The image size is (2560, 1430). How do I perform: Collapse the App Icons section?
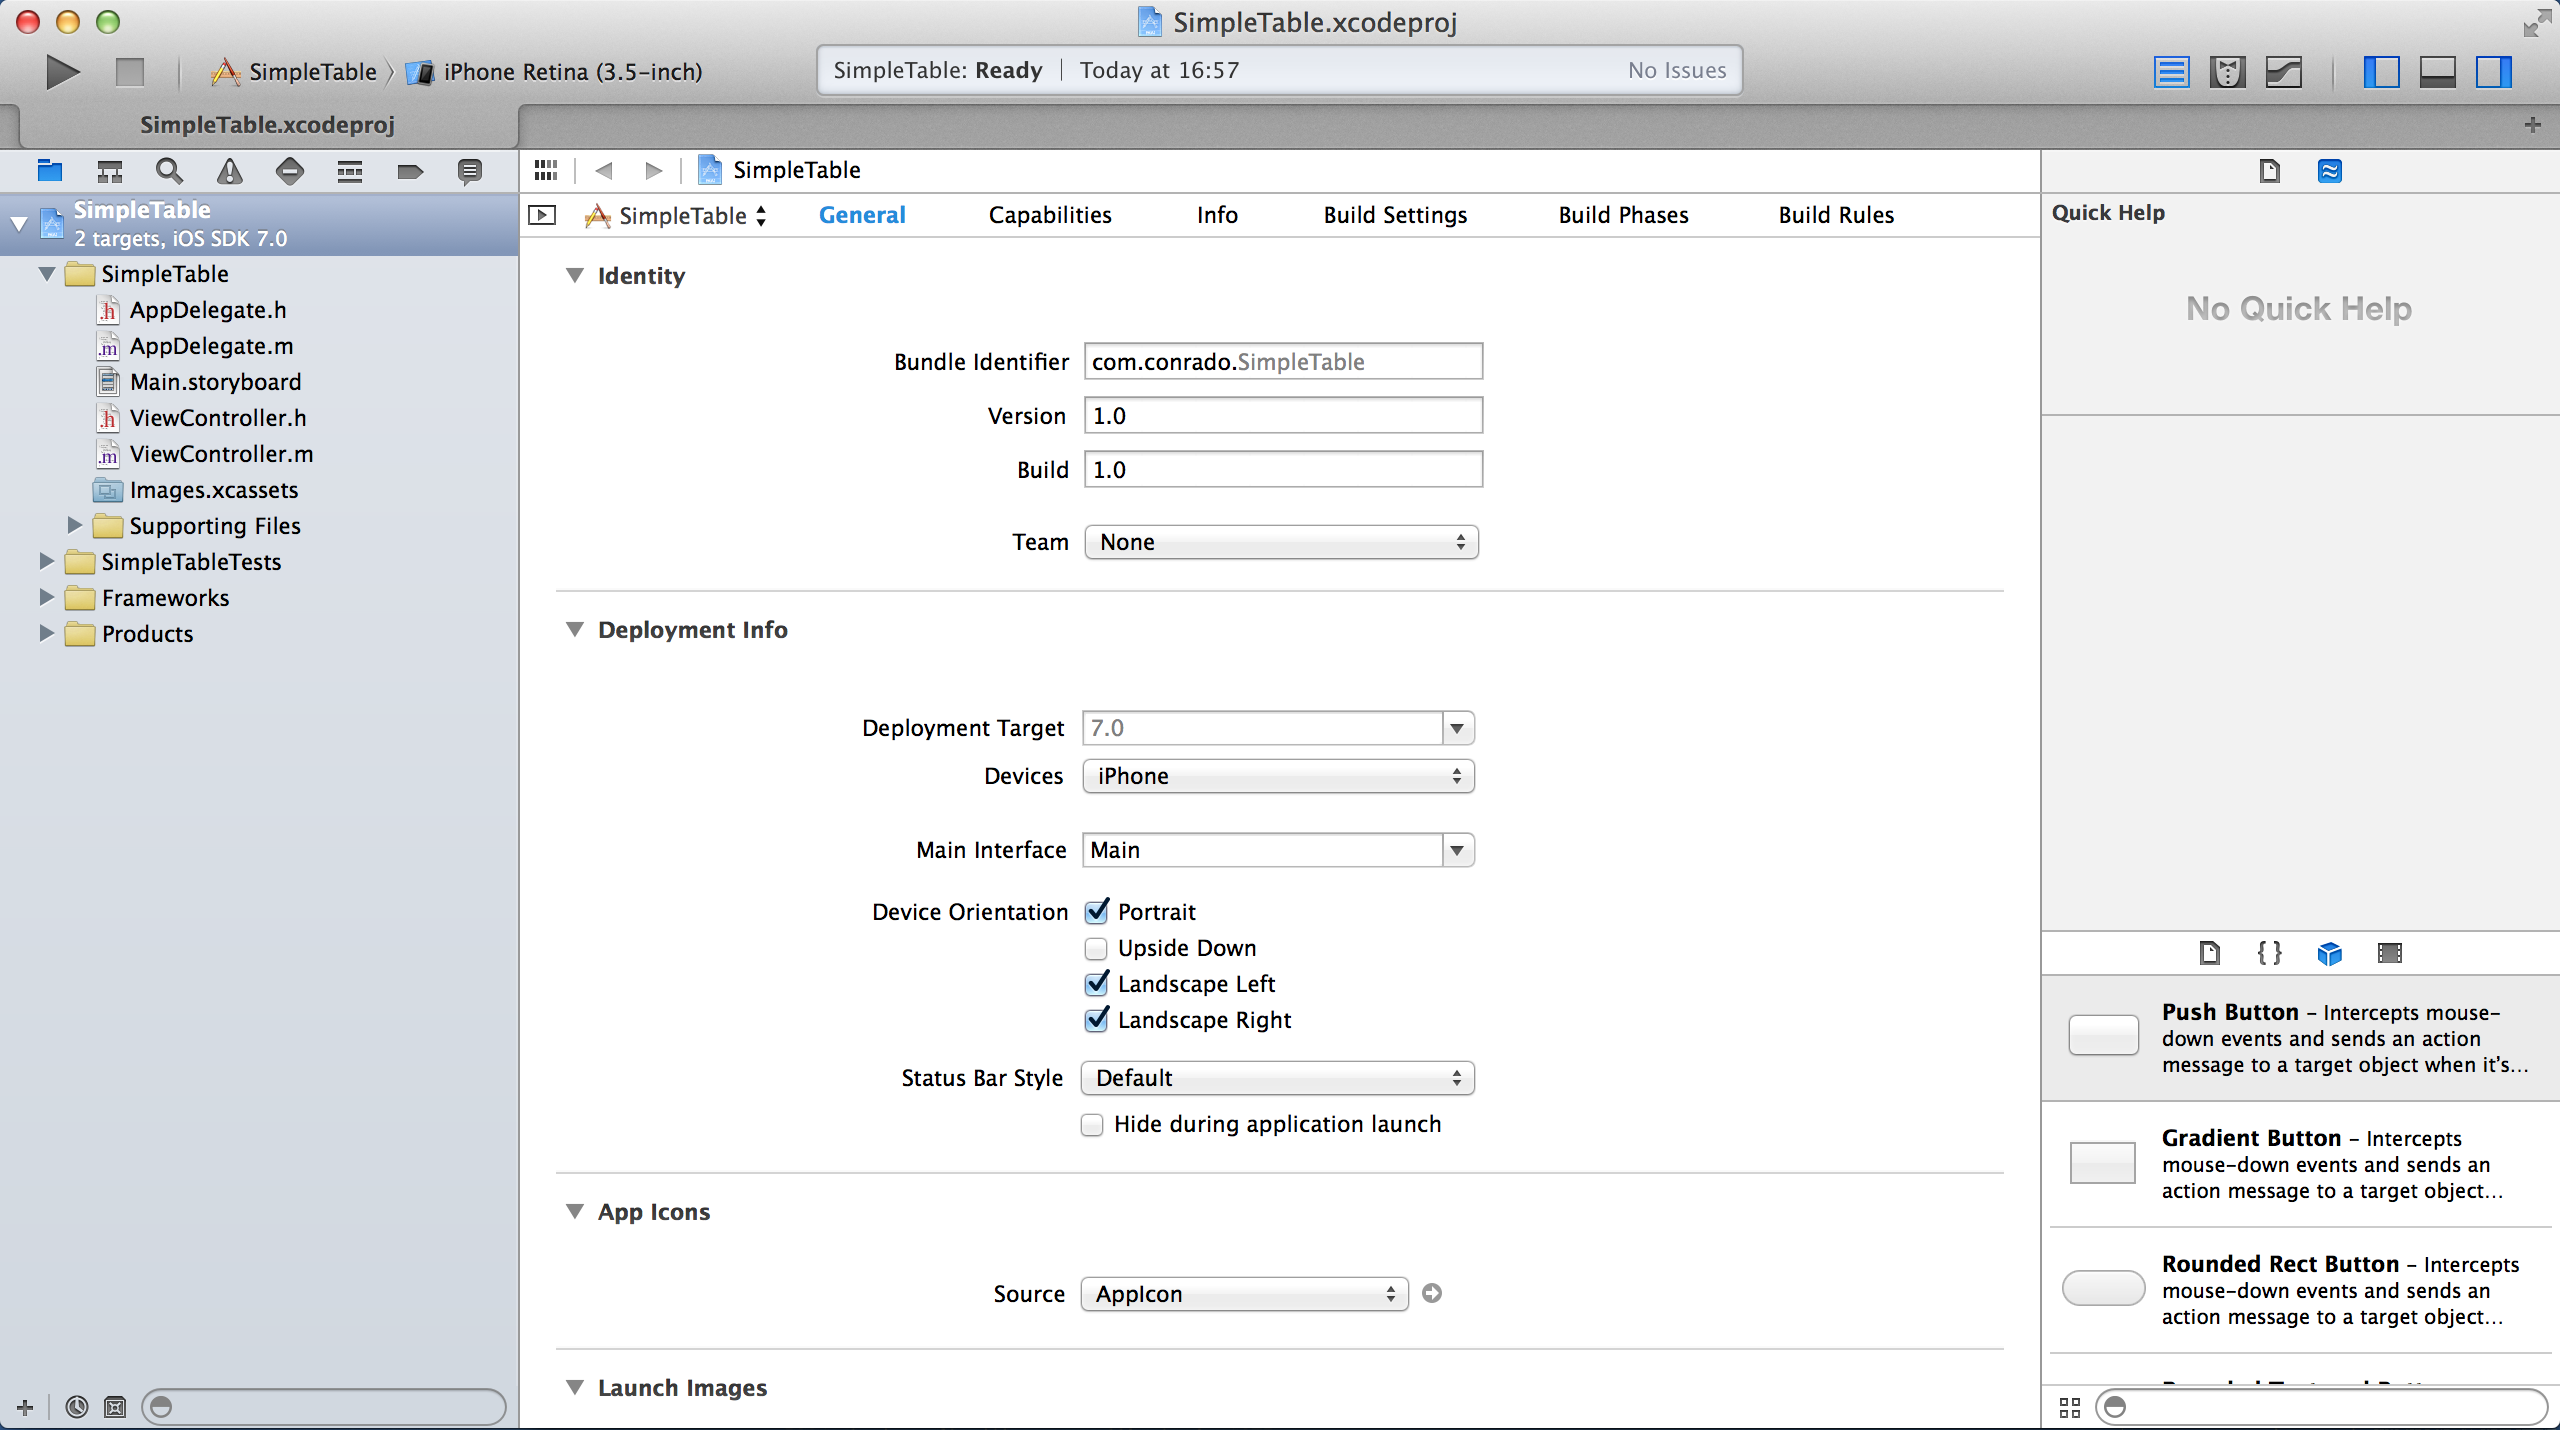[x=575, y=1211]
